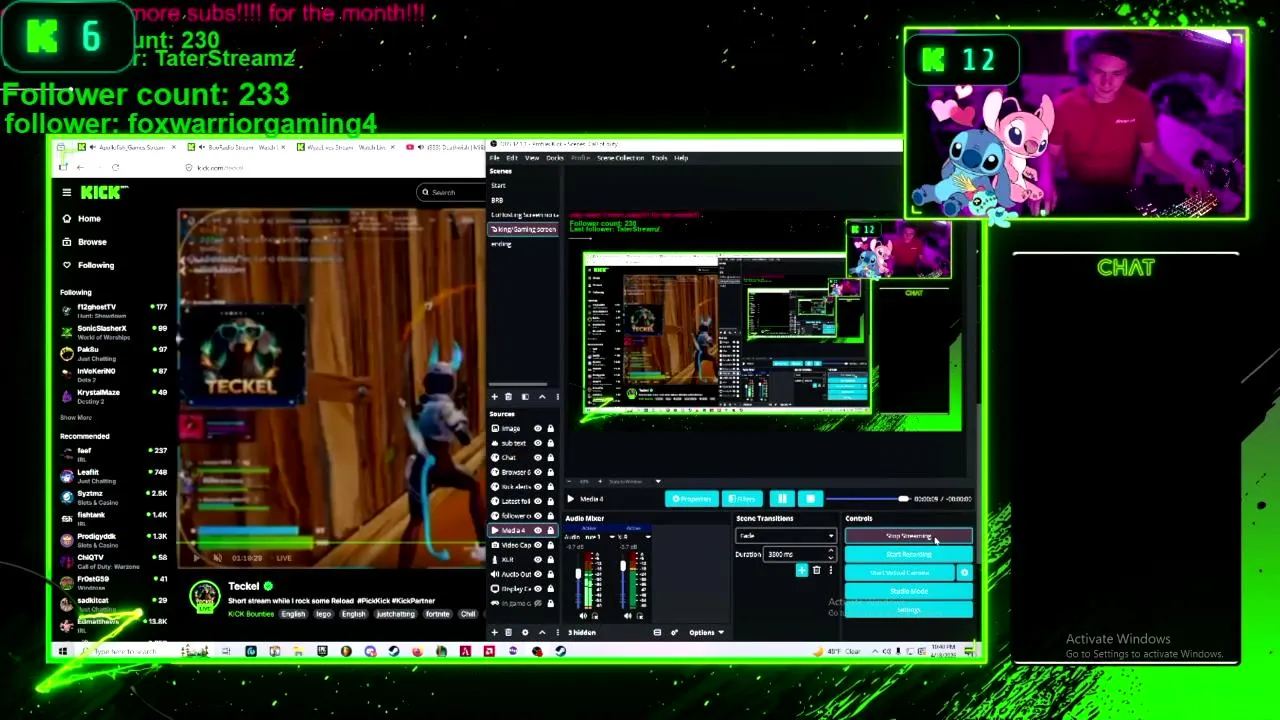Viewport: 1280px width, 720px height.
Task: Play the Kick stream video
Action: [x=196, y=558]
